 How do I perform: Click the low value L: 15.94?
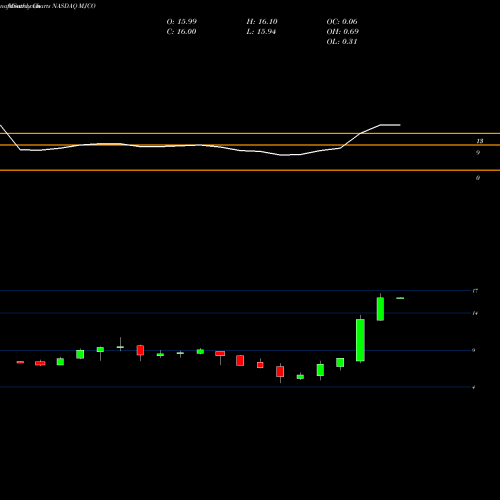[261, 32]
